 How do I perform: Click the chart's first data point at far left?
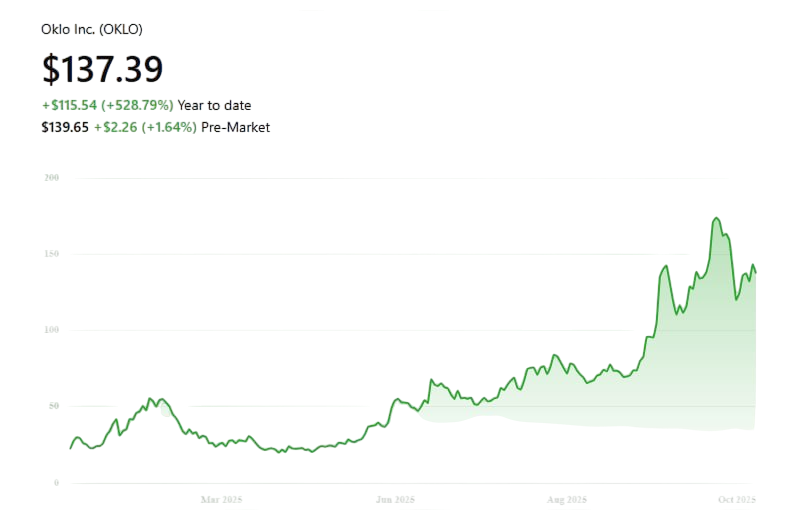(x=69, y=450)
